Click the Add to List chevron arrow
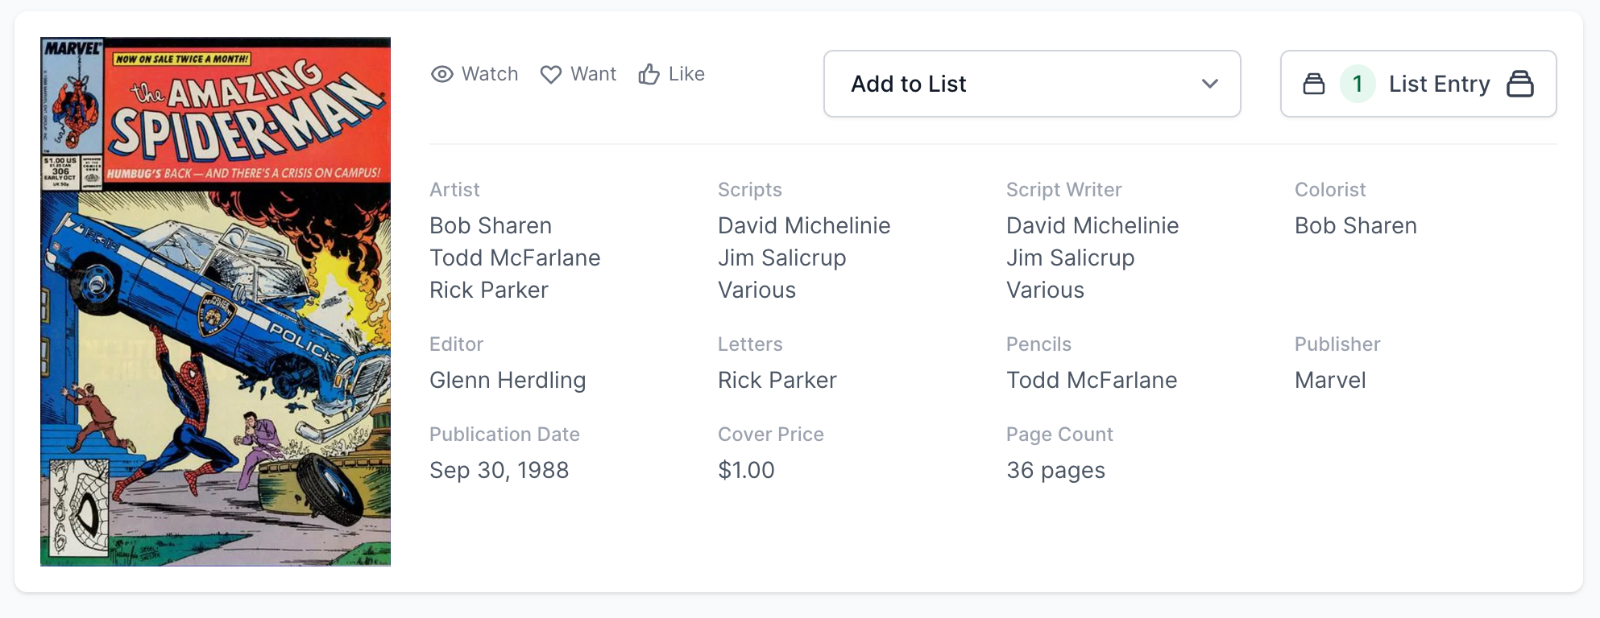Screen dimensions: 1600x618 coord(1210,84)
